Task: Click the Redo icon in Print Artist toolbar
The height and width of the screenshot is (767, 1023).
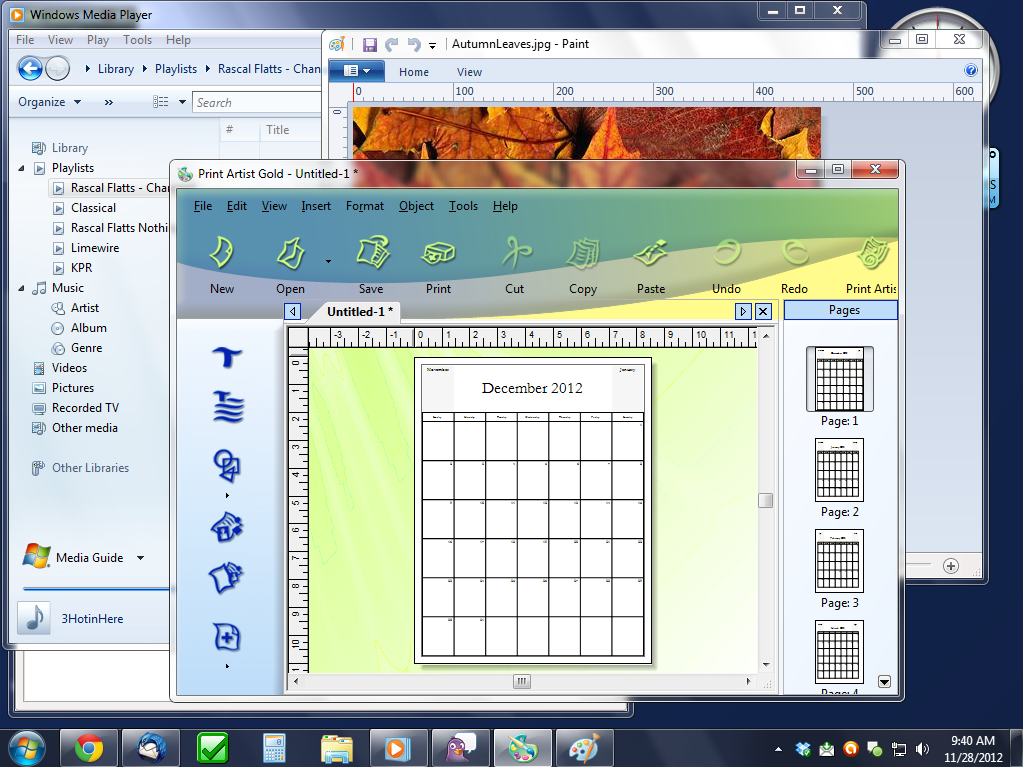Action: pos(795,252)
